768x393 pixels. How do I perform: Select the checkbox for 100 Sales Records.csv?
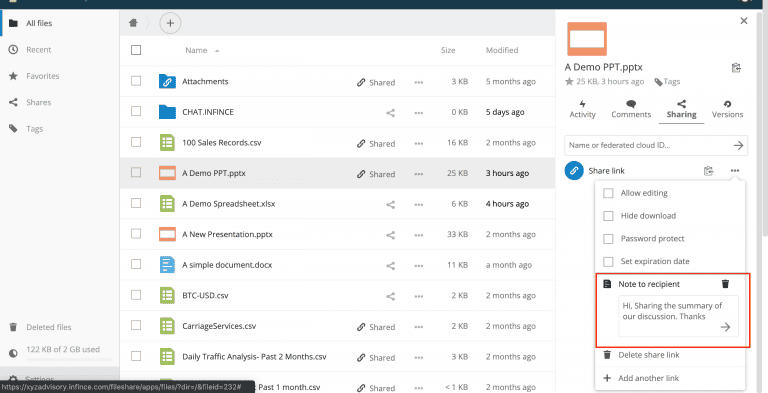[x=136, y=142]
